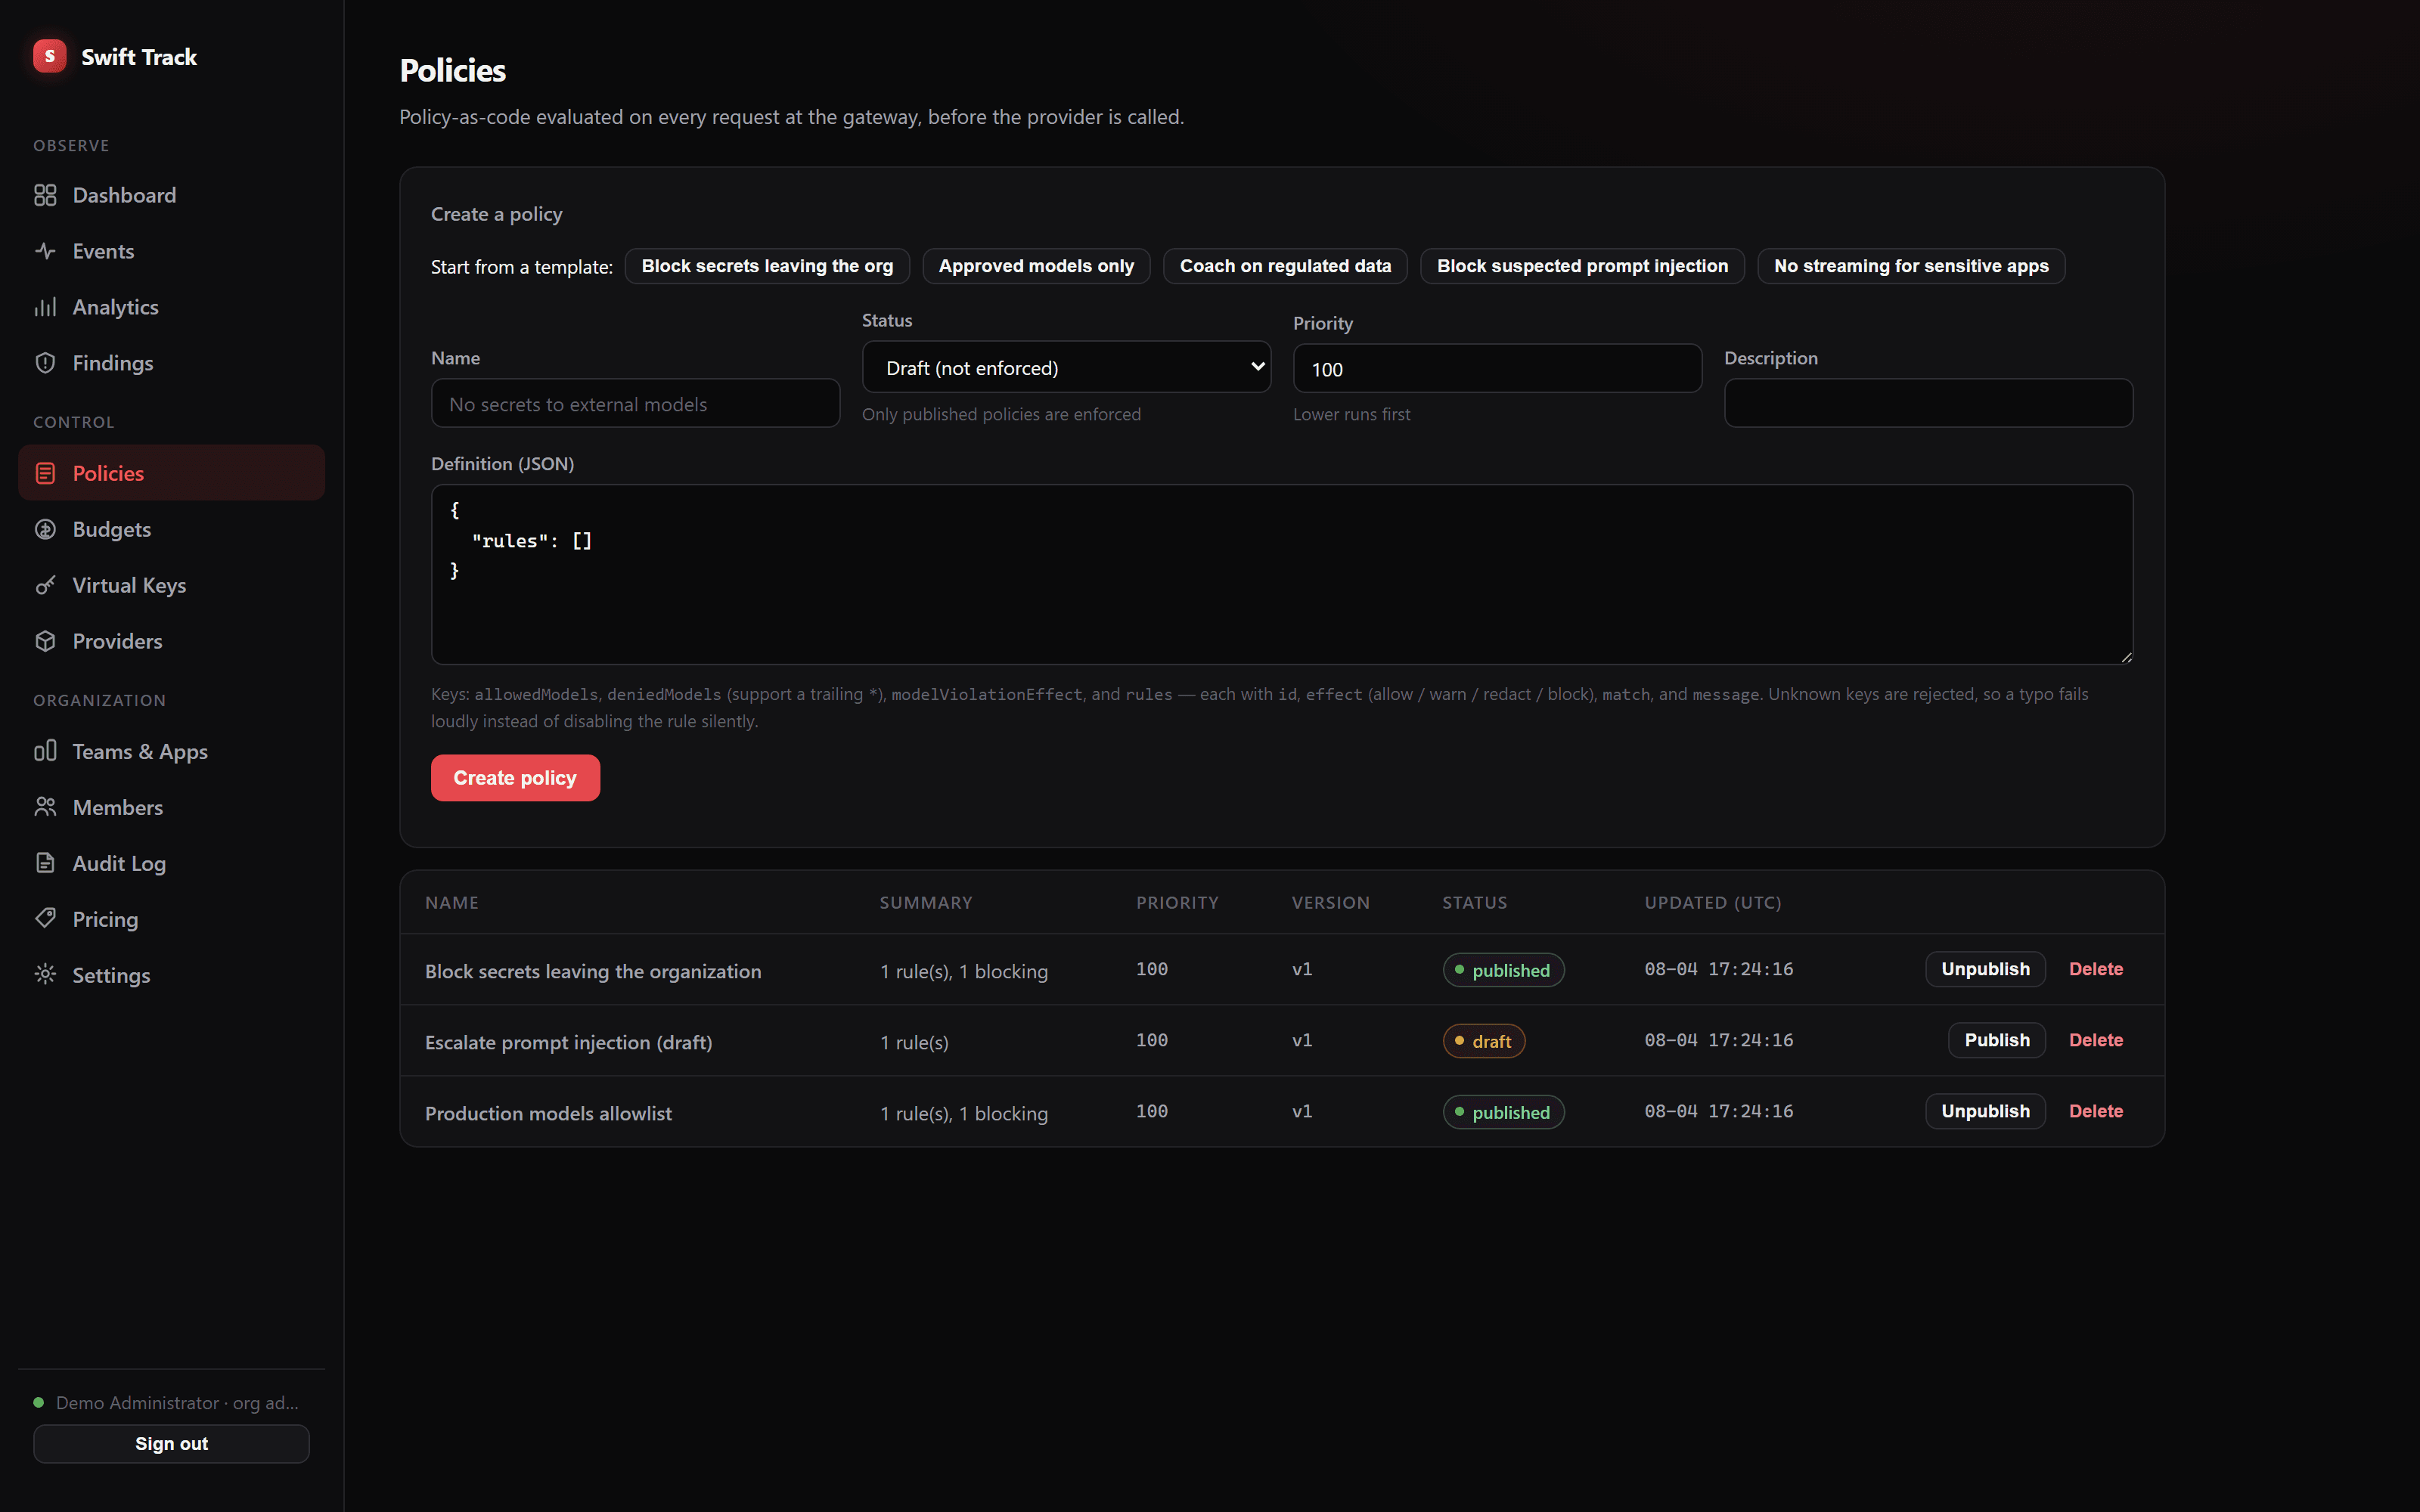The image size is (2420, 1512).
Task: Select the Production models allowlist name
Action: [x=548, y=1113]
